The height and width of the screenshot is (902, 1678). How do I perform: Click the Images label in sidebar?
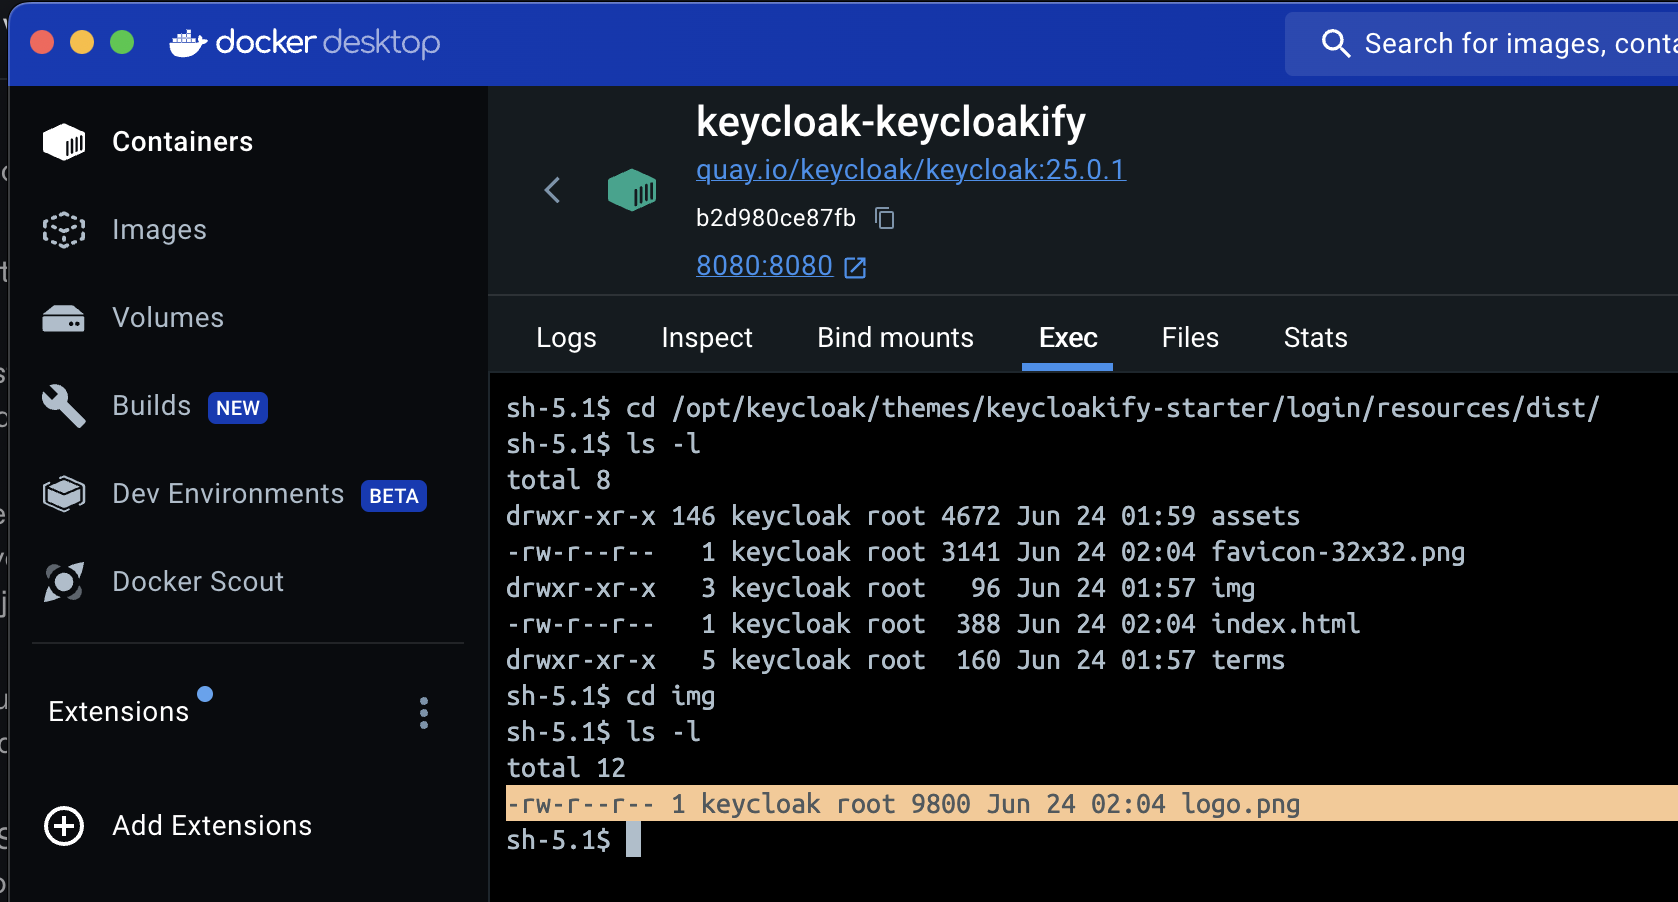(159, 230)
